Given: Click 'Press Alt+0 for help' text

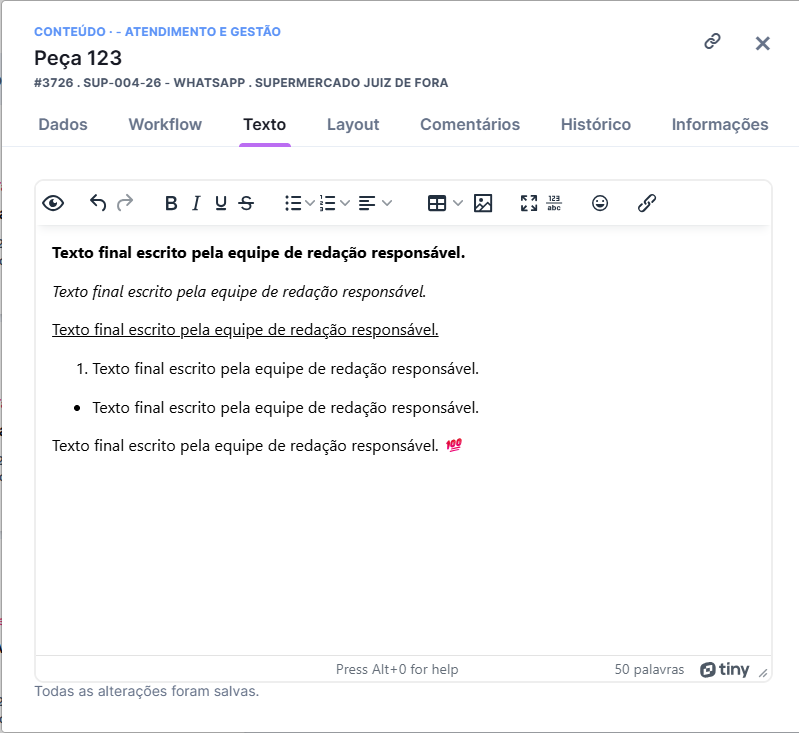Looking at the screenshot, I should tap(397, 669).
